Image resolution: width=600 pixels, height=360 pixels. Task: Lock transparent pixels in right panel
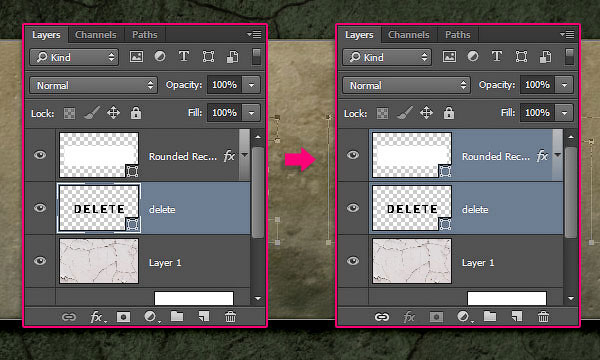(x=382, y=113)
